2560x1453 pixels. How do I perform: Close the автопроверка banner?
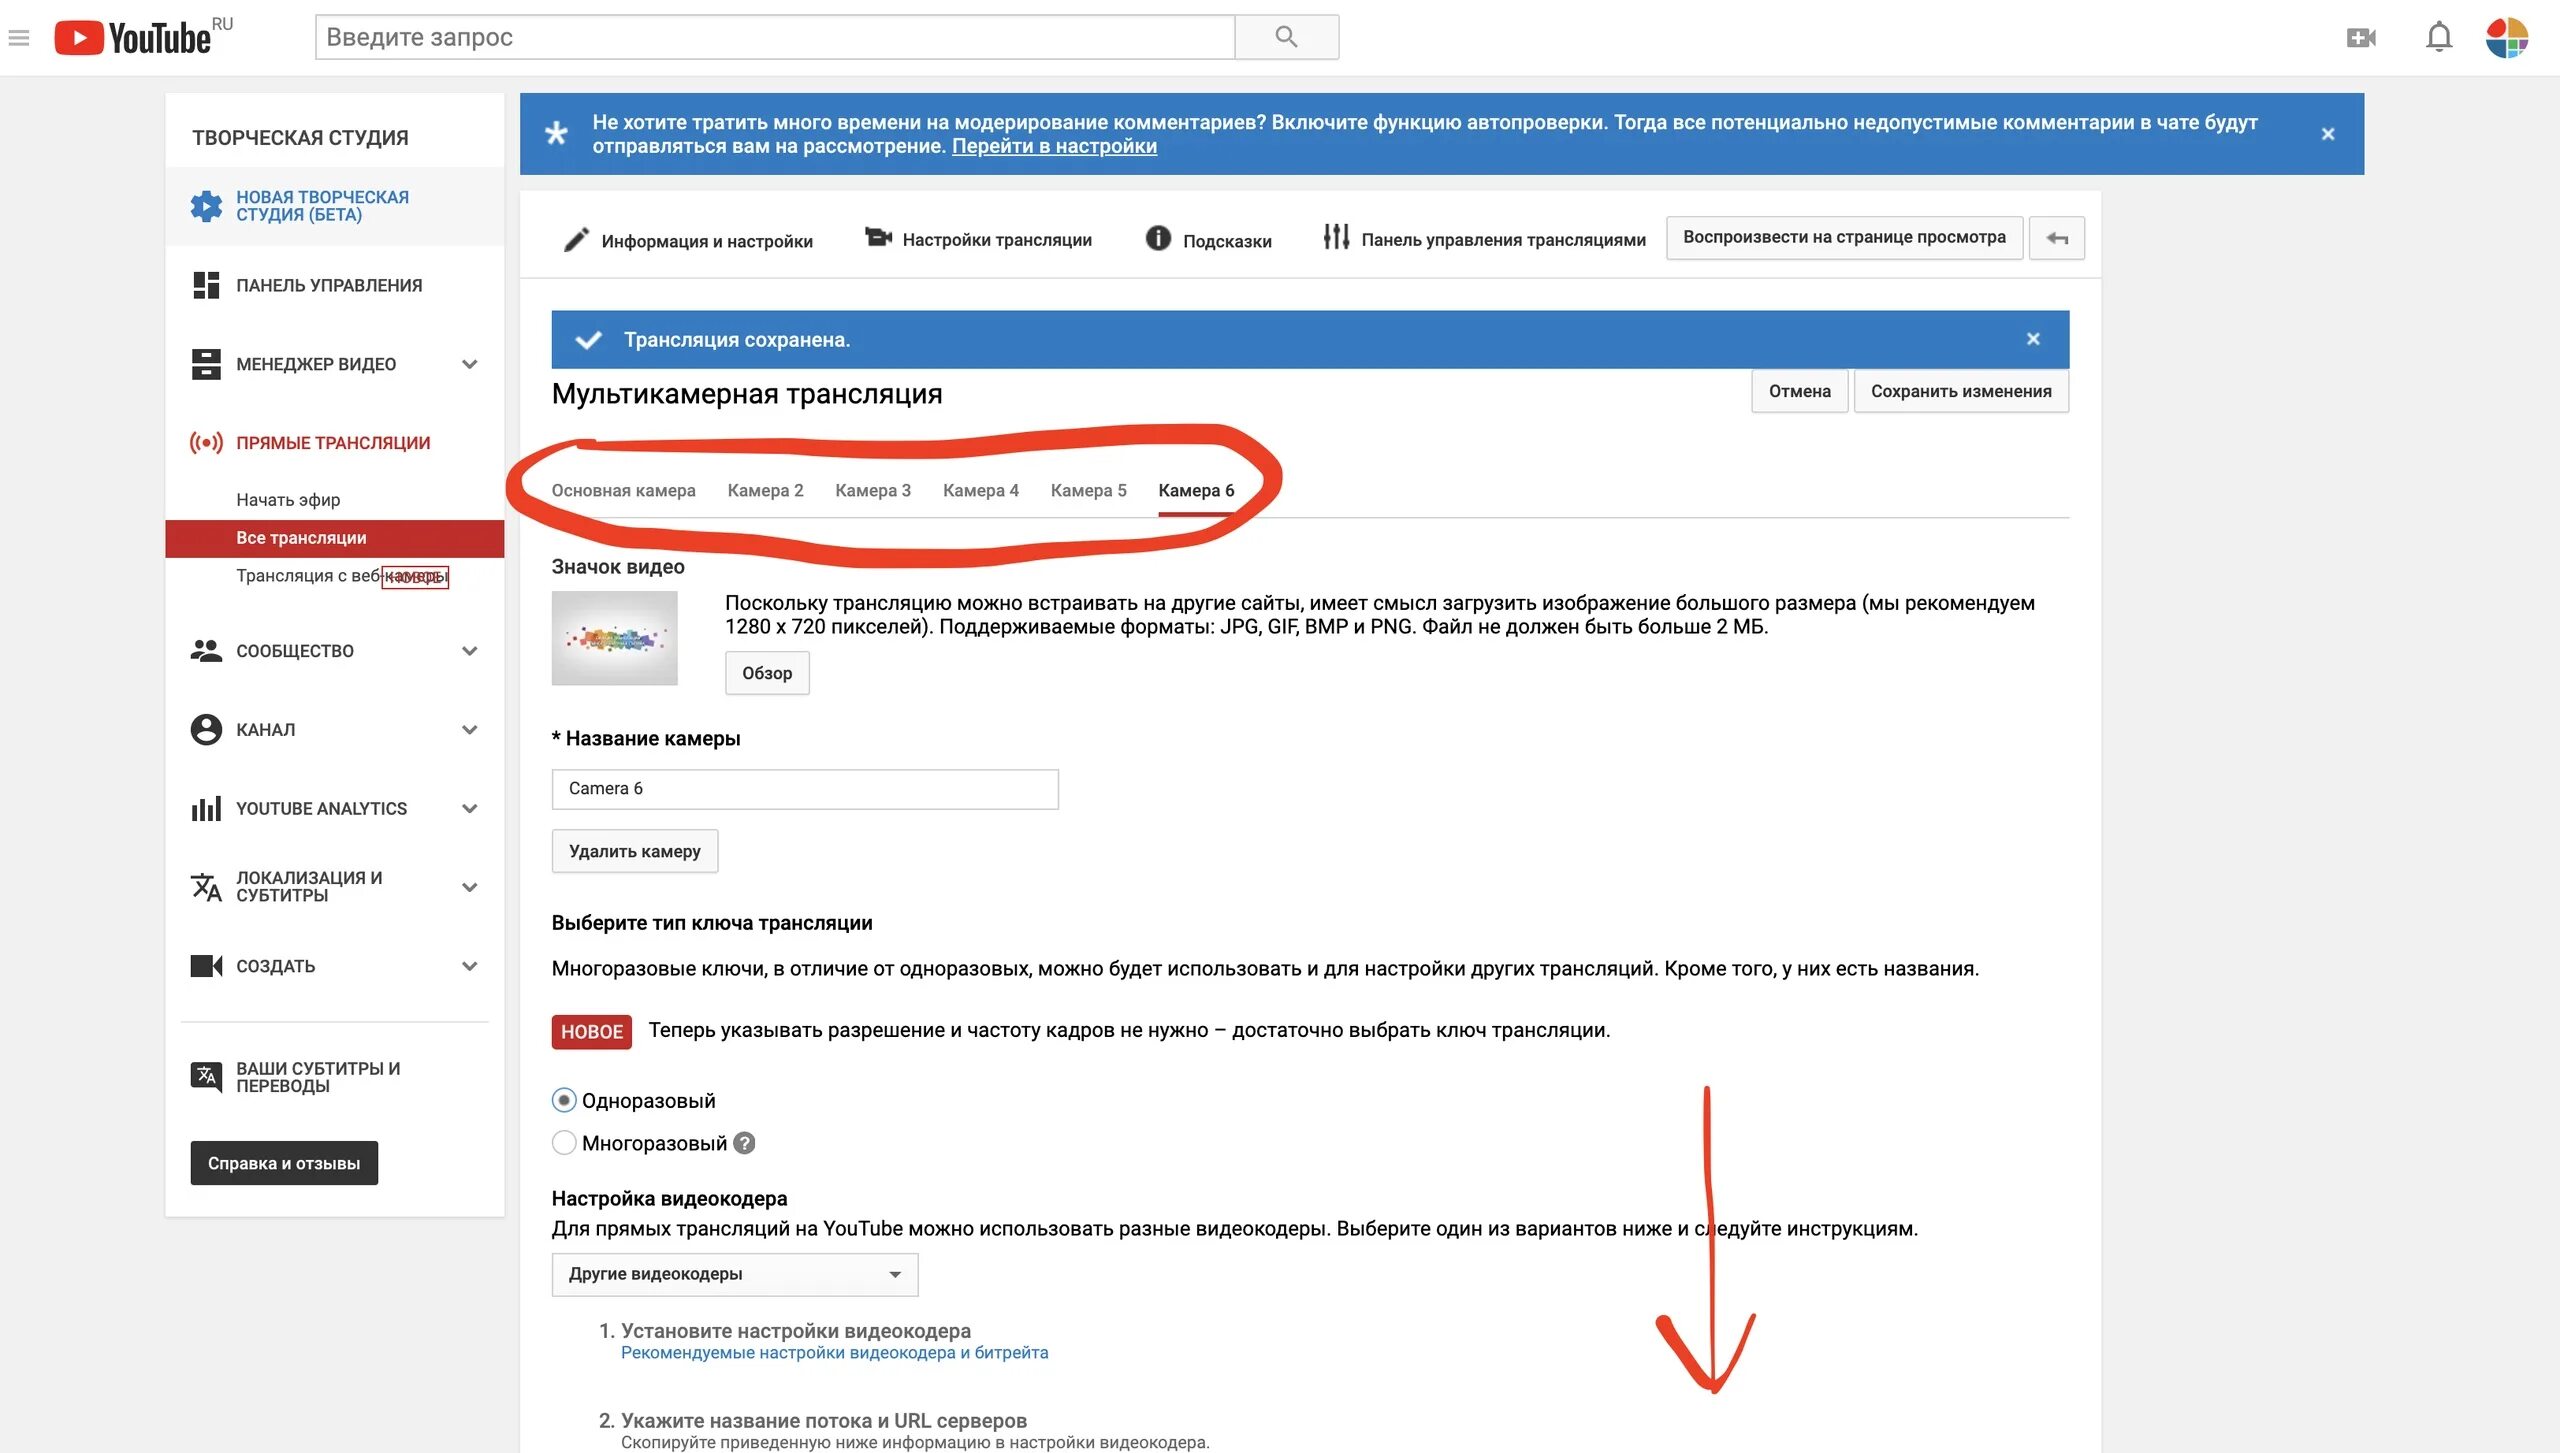coord(2328,134)
